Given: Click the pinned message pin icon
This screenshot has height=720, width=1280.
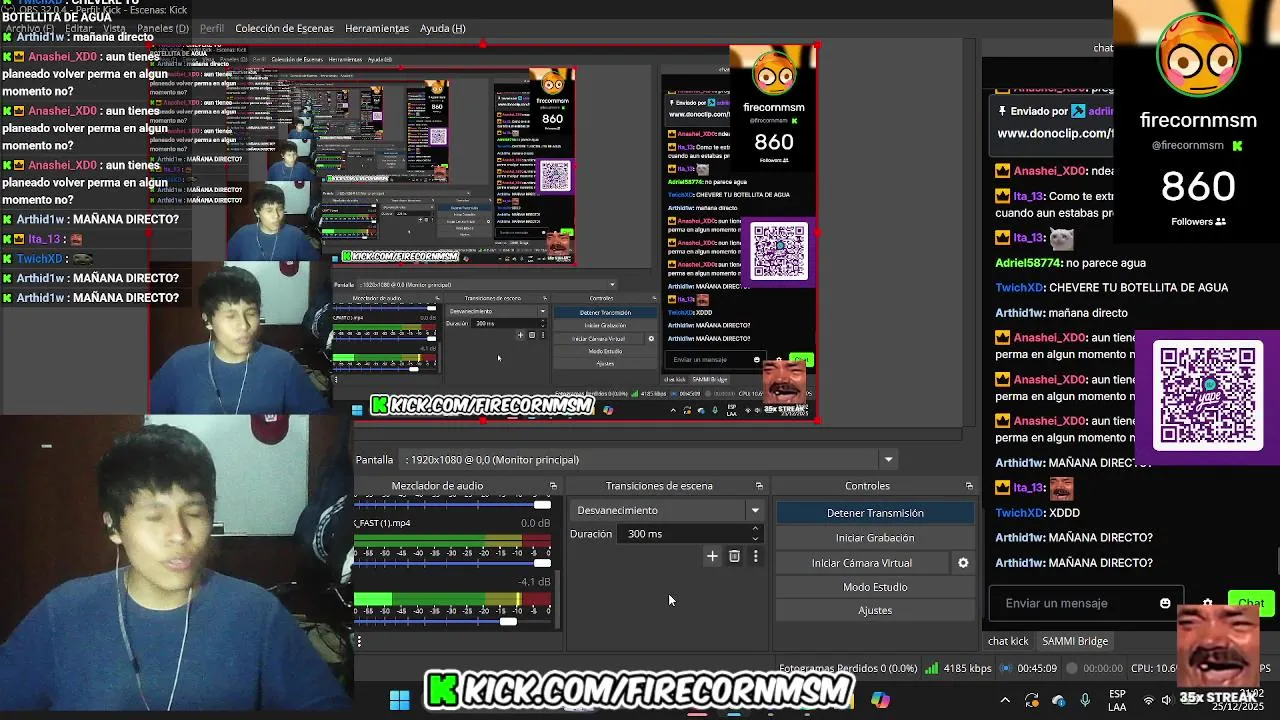Looking at the screenshot, I should [x=1002, y=111].
